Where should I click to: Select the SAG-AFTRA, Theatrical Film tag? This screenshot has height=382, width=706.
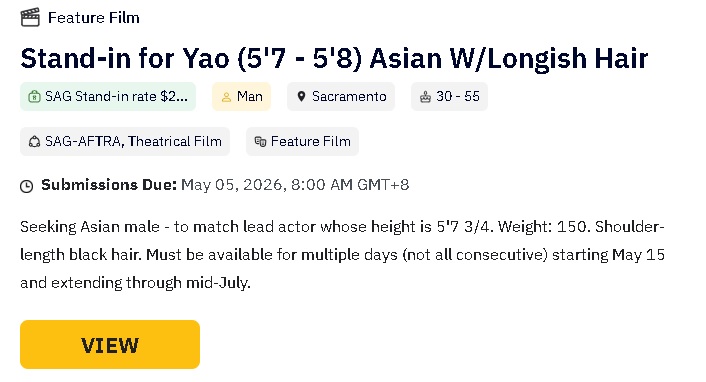tap(125, 141)
